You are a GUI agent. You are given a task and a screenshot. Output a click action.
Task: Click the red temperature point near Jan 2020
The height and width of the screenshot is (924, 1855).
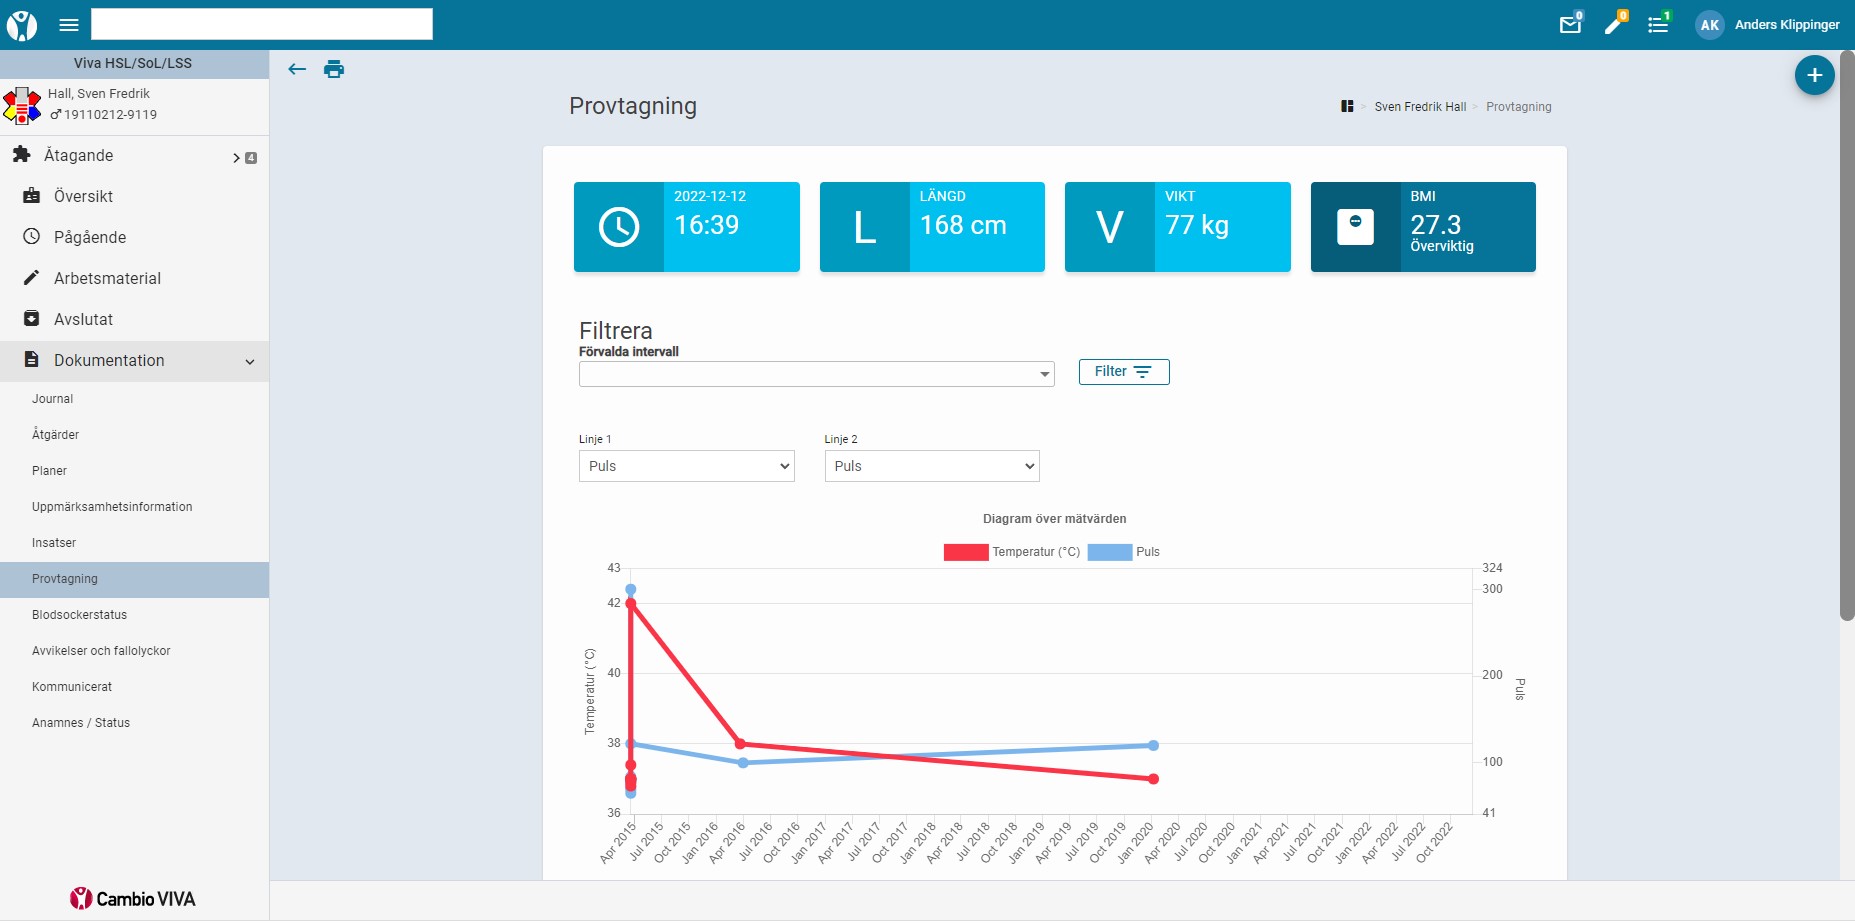(x=1153, y=779)
